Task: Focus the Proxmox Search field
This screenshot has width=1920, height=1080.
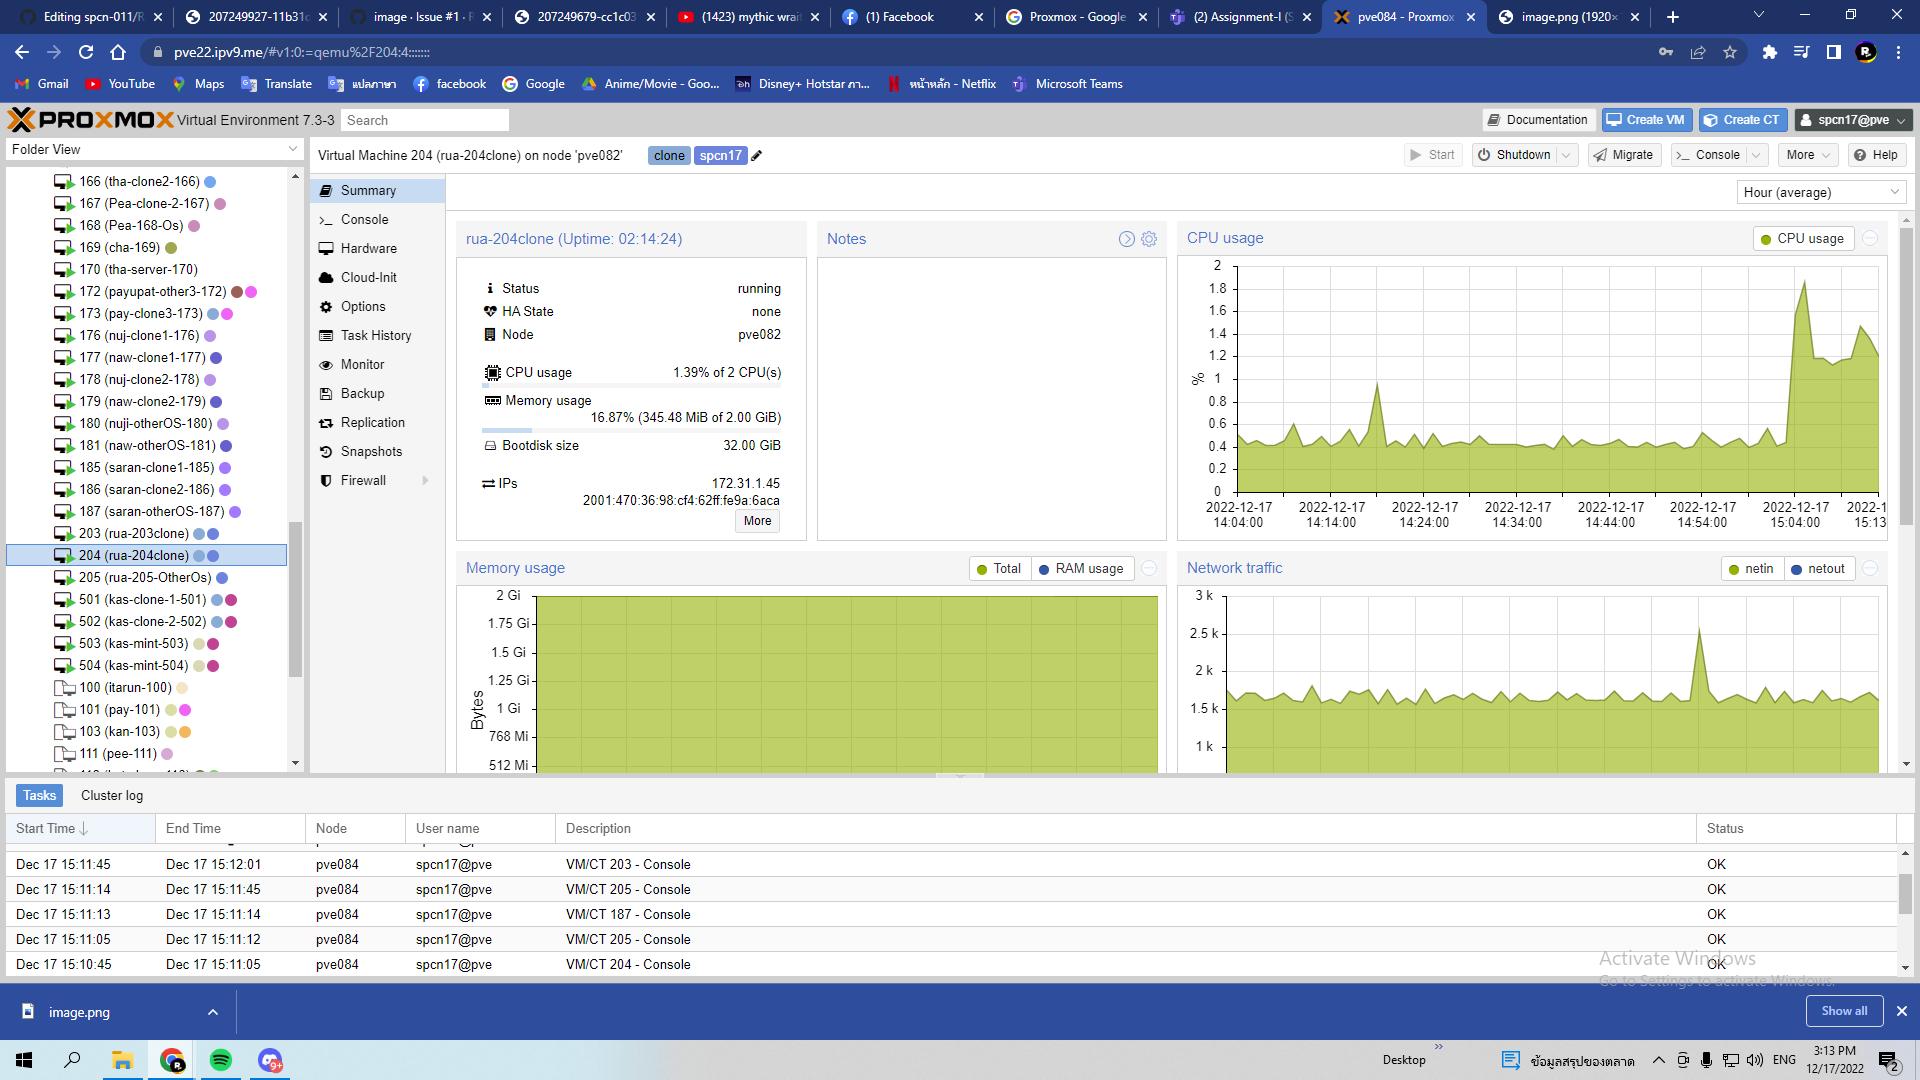Action: click(425, 121)
